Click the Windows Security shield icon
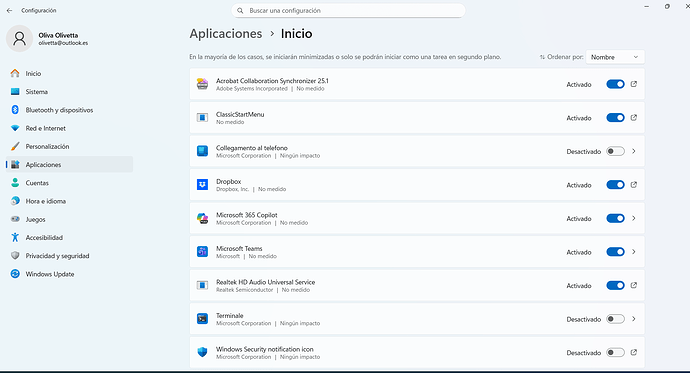This screenshot has height=373, width=690. tap(202, 352)
